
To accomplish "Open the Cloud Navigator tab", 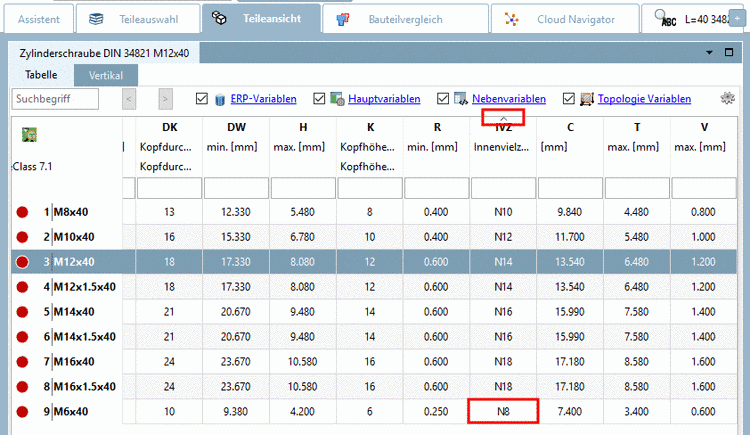I will pos(565,19).
